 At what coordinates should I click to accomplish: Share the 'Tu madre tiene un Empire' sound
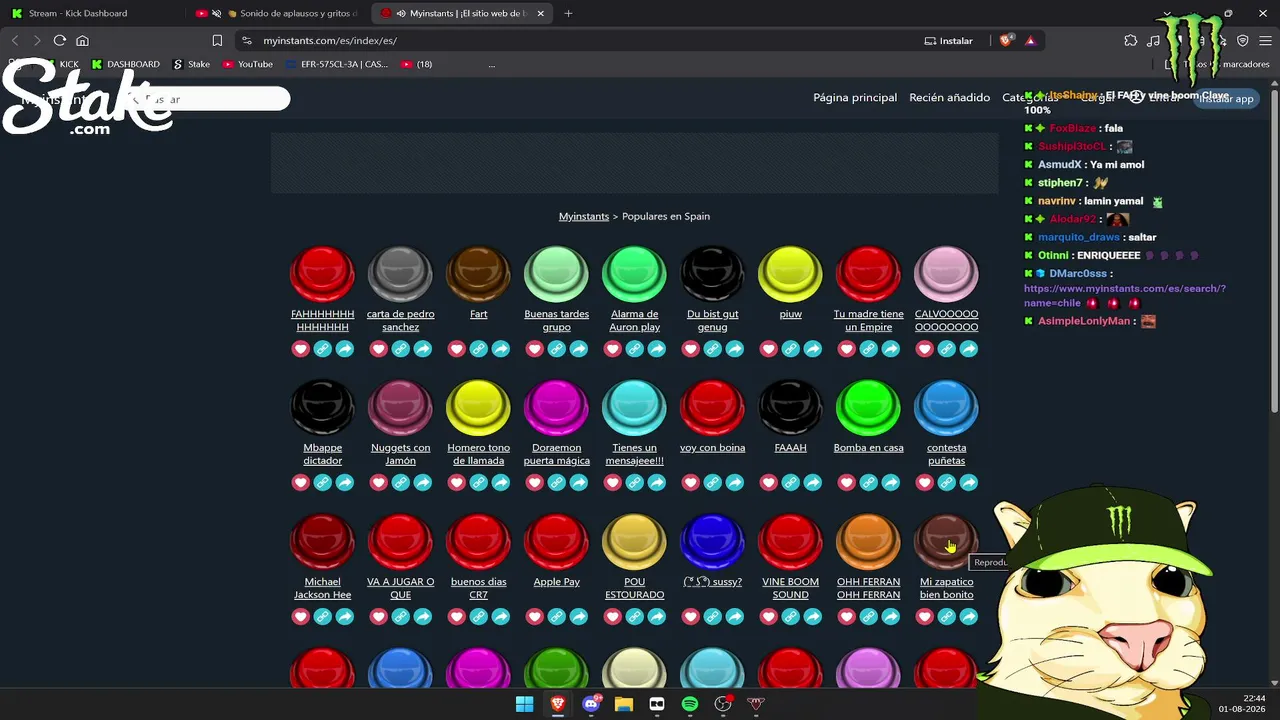pyautogui.click(x=891, y=349)
